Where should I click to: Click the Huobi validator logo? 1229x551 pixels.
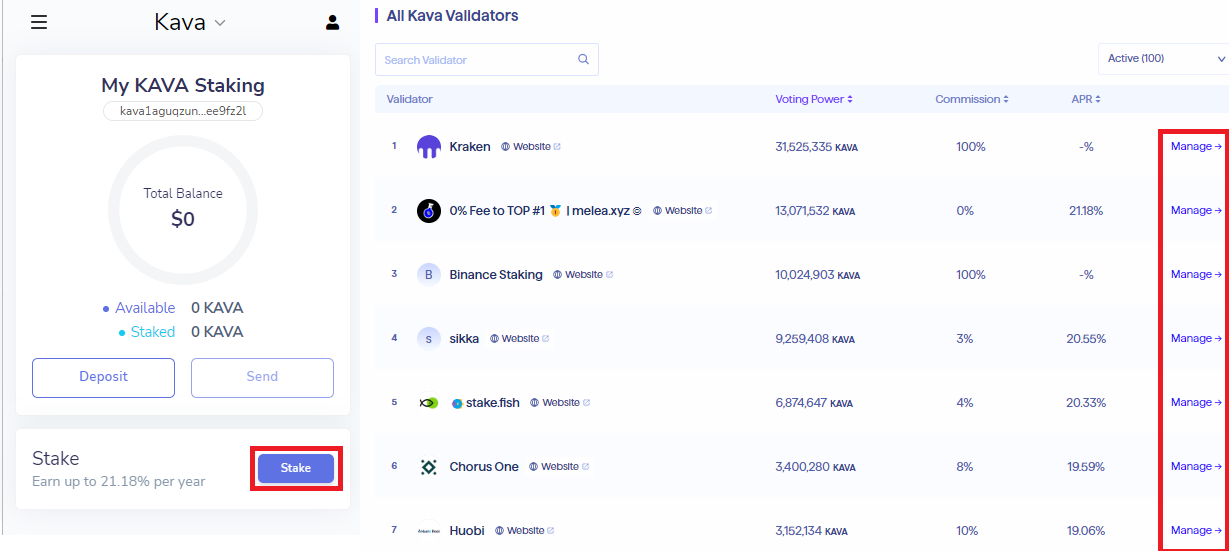429,531
